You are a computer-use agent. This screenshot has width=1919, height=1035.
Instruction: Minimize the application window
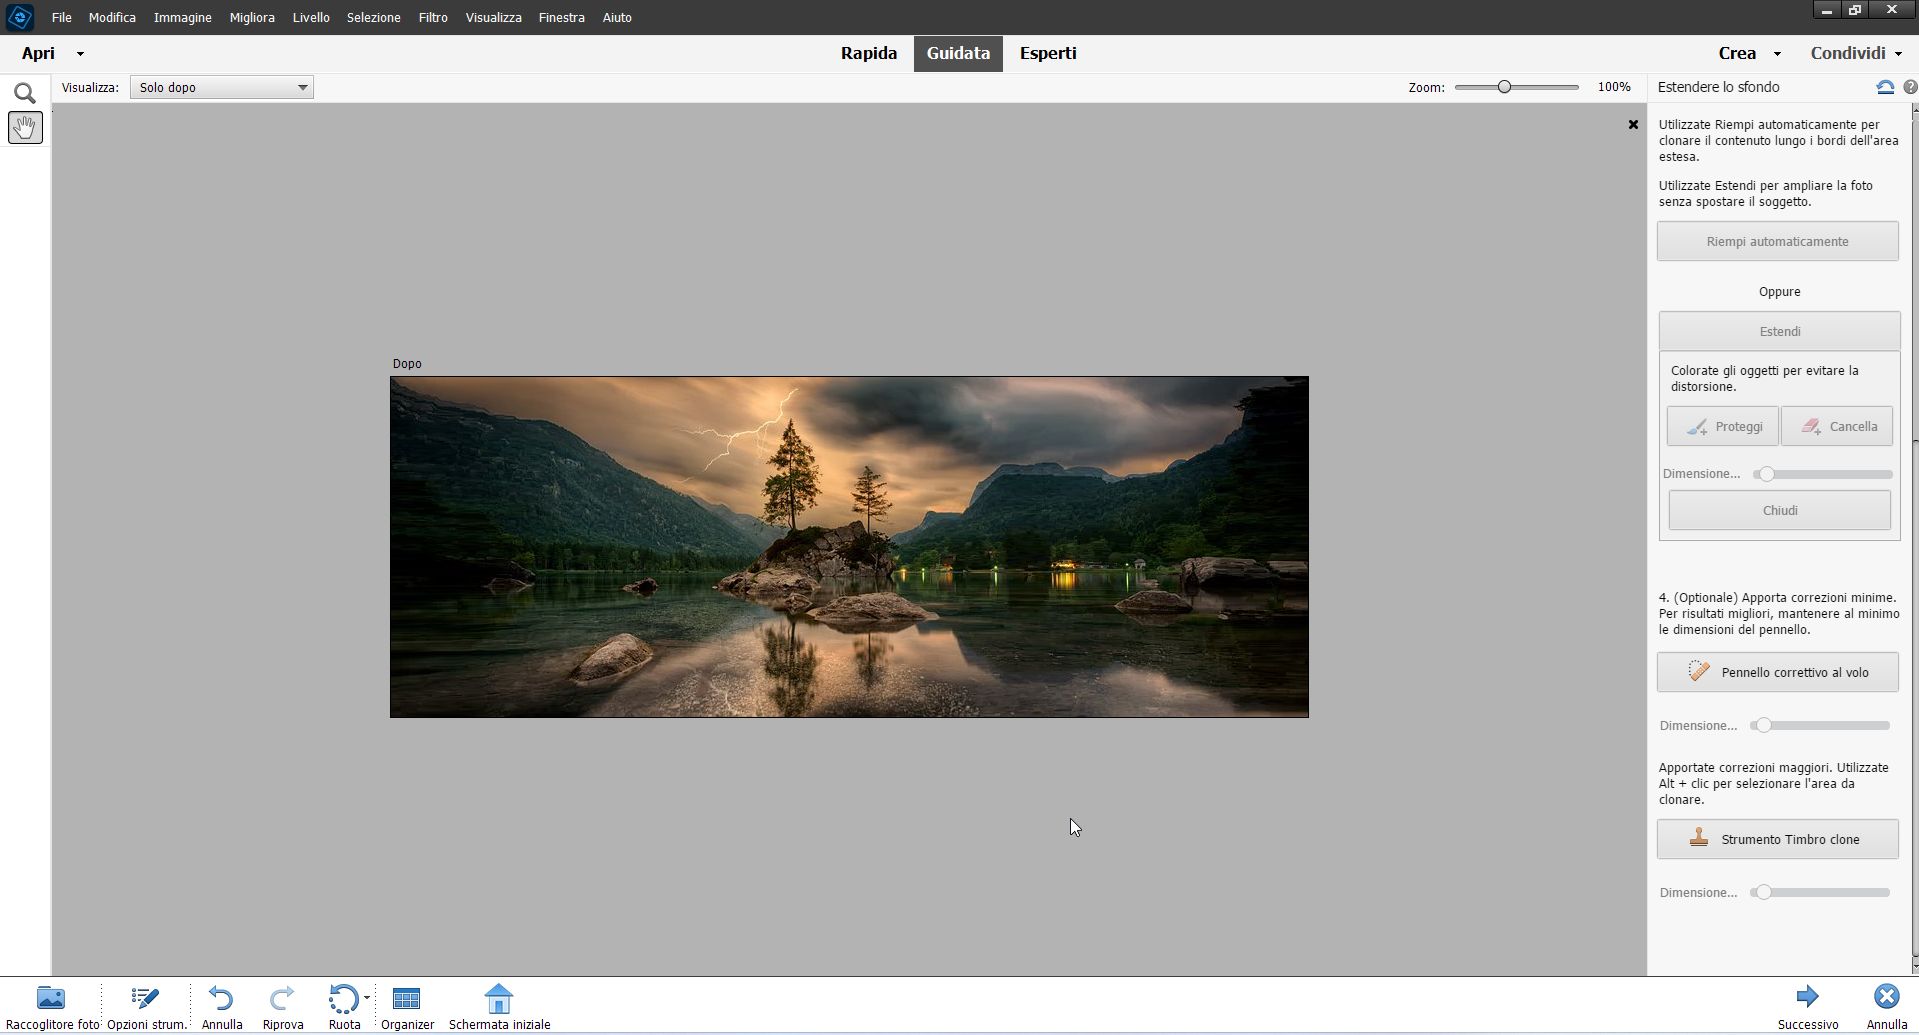(1826, 10)
